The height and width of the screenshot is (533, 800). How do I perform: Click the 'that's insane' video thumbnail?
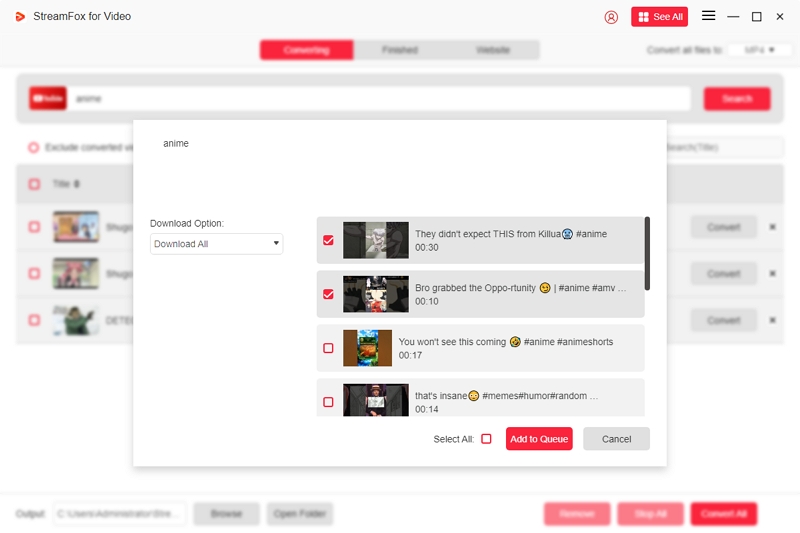376,400
